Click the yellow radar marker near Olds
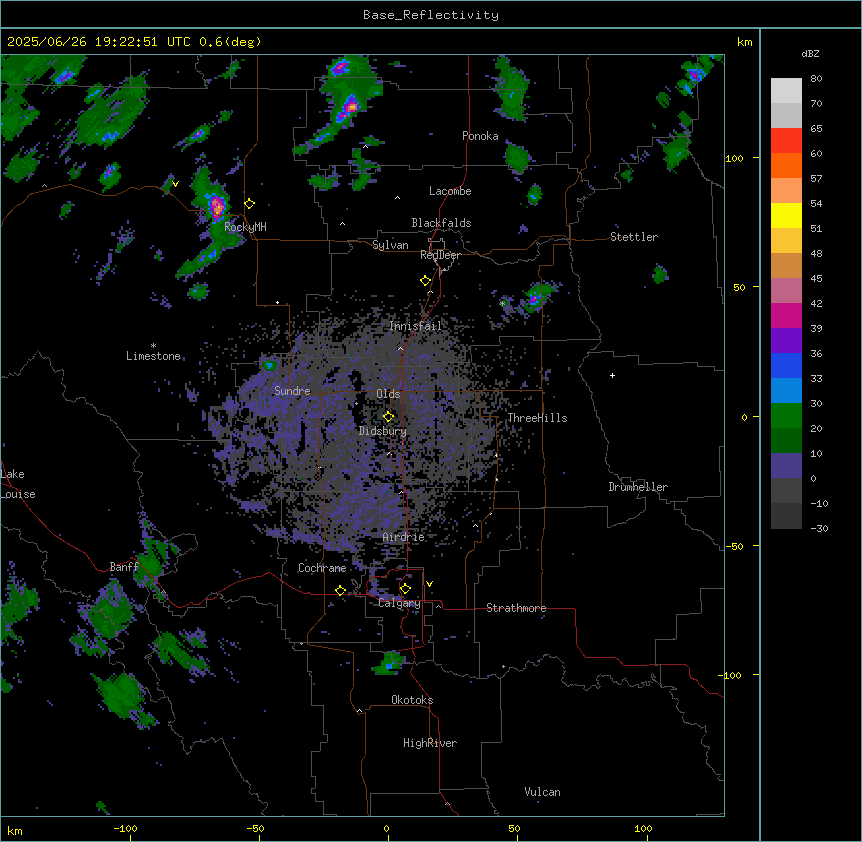 click(389, 417)
